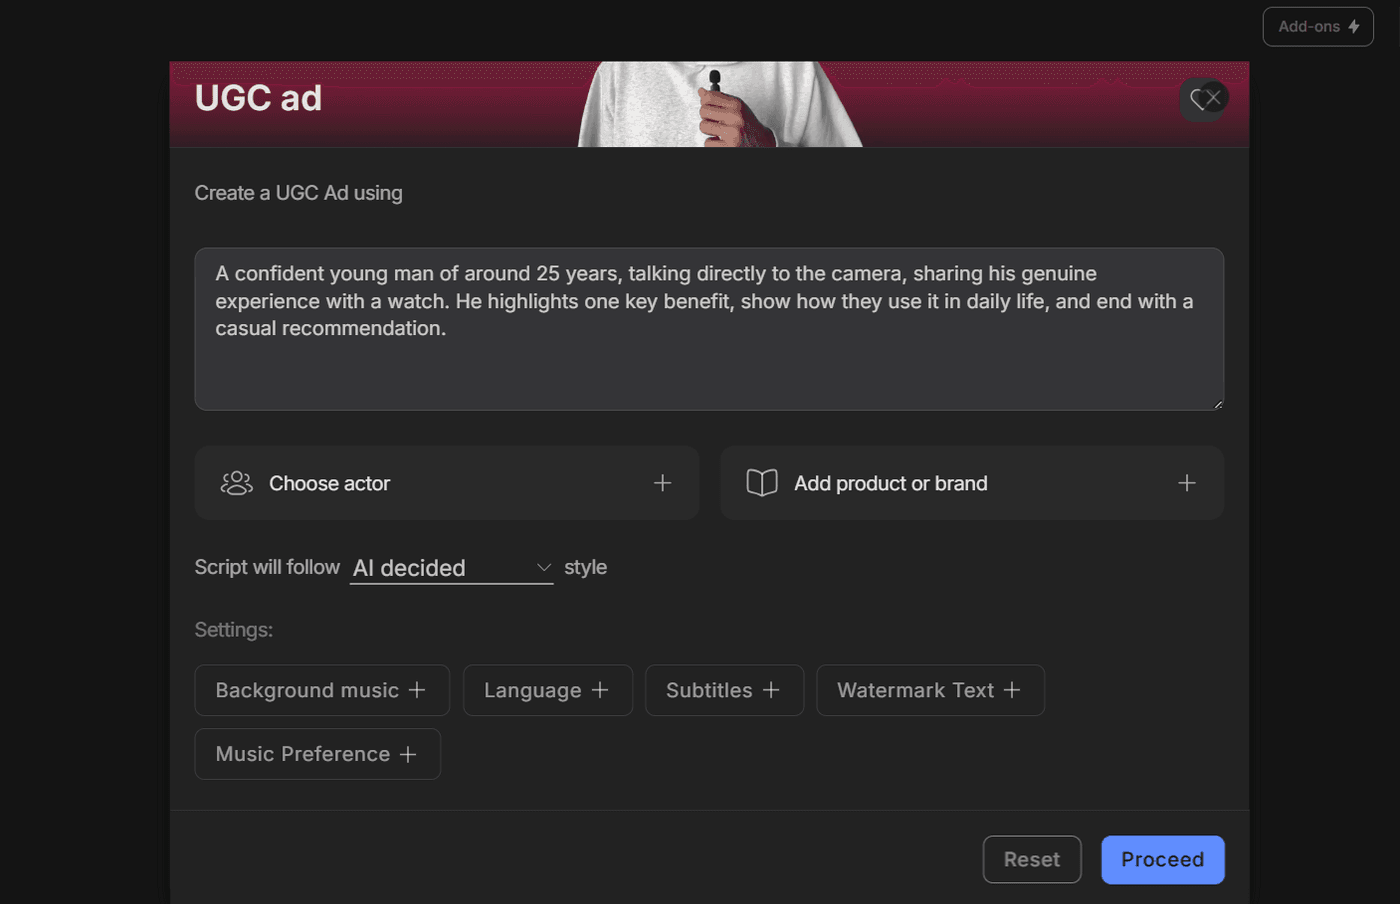Click inside the ad description text field
1400x904 pixels.
pos(709,330)
